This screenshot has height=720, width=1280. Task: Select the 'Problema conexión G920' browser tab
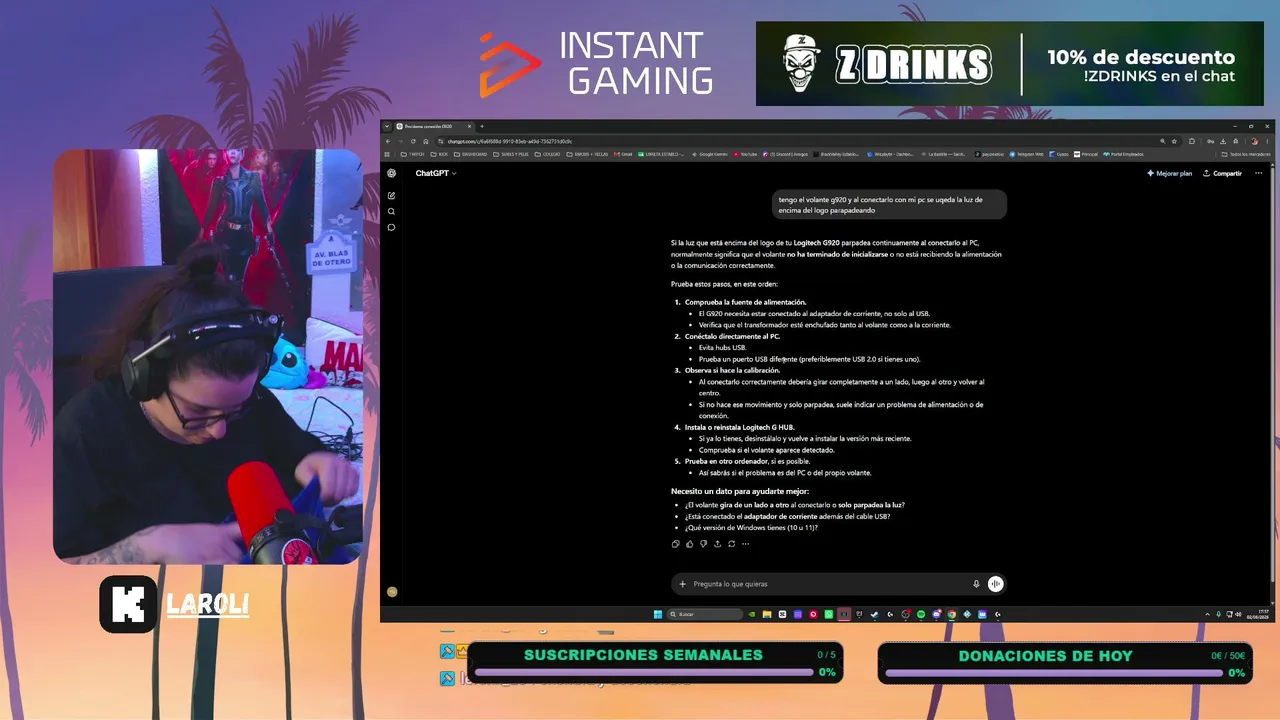click(x=433, y=127)
